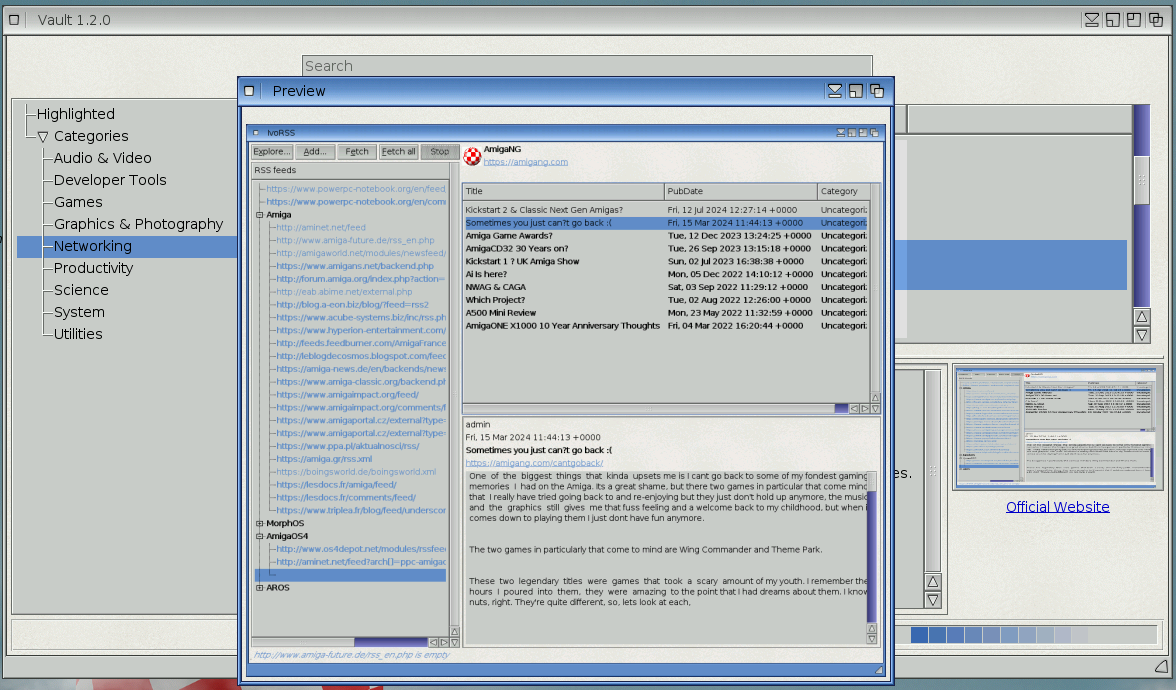
Task: Collapse the Categories tree node
Action: (42, 137)
